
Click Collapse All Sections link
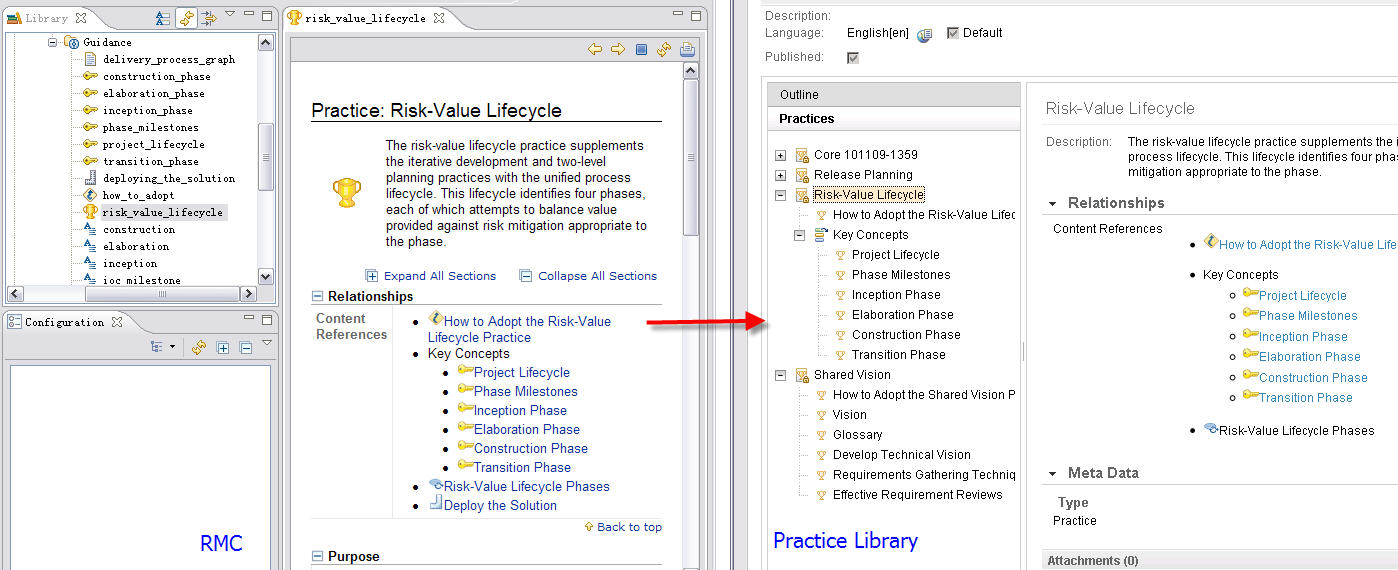click(x=597, y=276)
